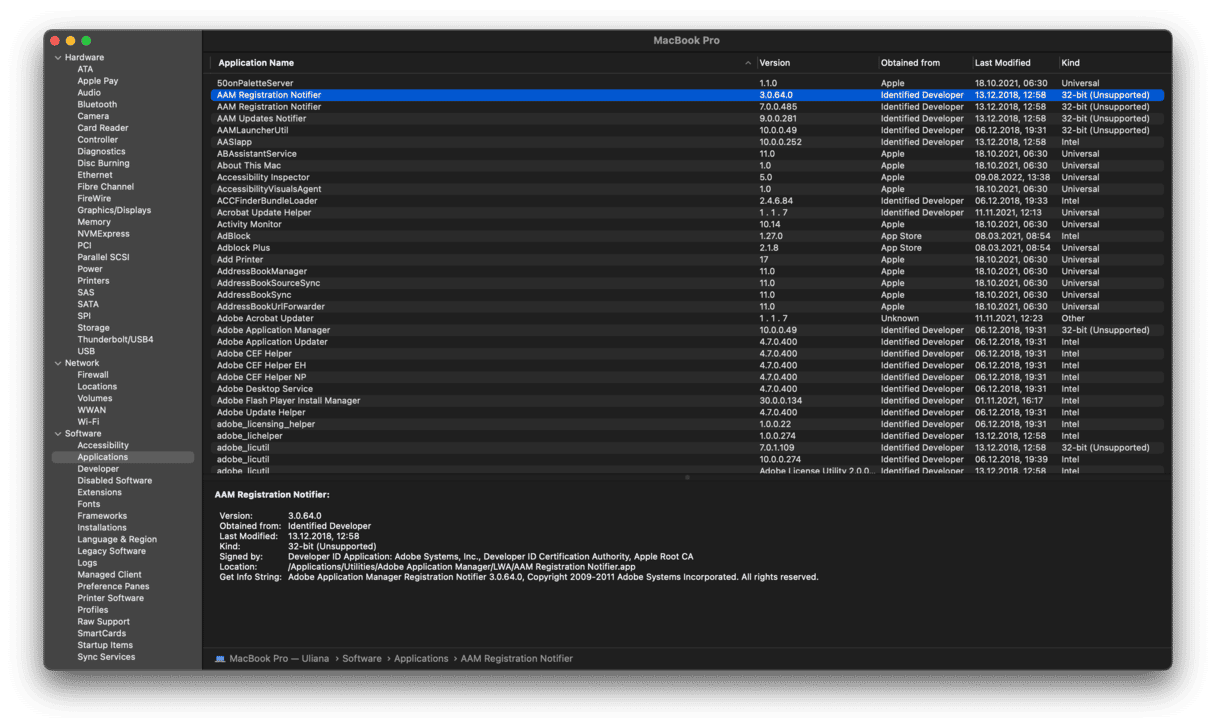
Task: Show Installations in the sidebar
Action: pyautogui.click(x=102, y=528)
